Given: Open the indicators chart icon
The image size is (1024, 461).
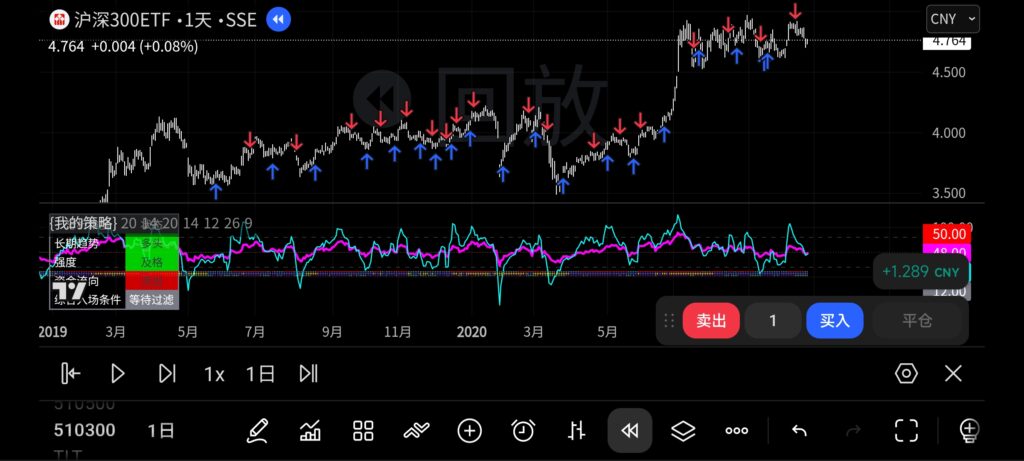Looking at the screenshot, I should pyautogui.click(x=310, y=431).
